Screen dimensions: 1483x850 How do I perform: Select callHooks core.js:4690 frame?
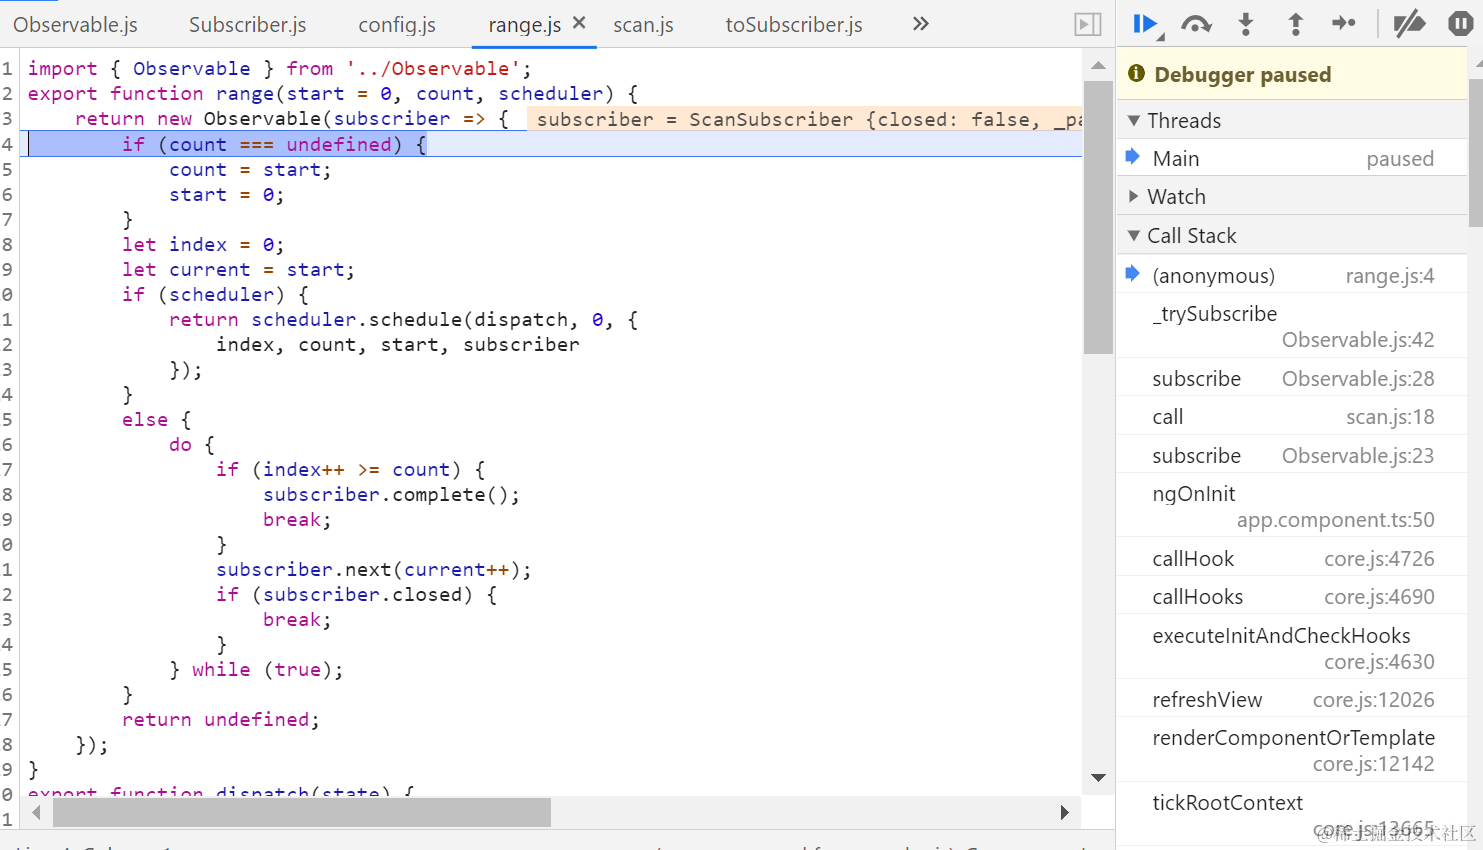[1292, 597]
